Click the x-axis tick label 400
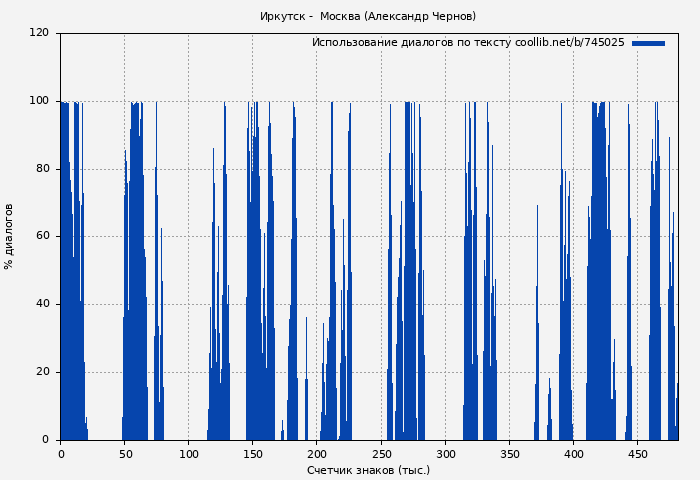Screen dimensions: 700x480 (x=573, y=454)
